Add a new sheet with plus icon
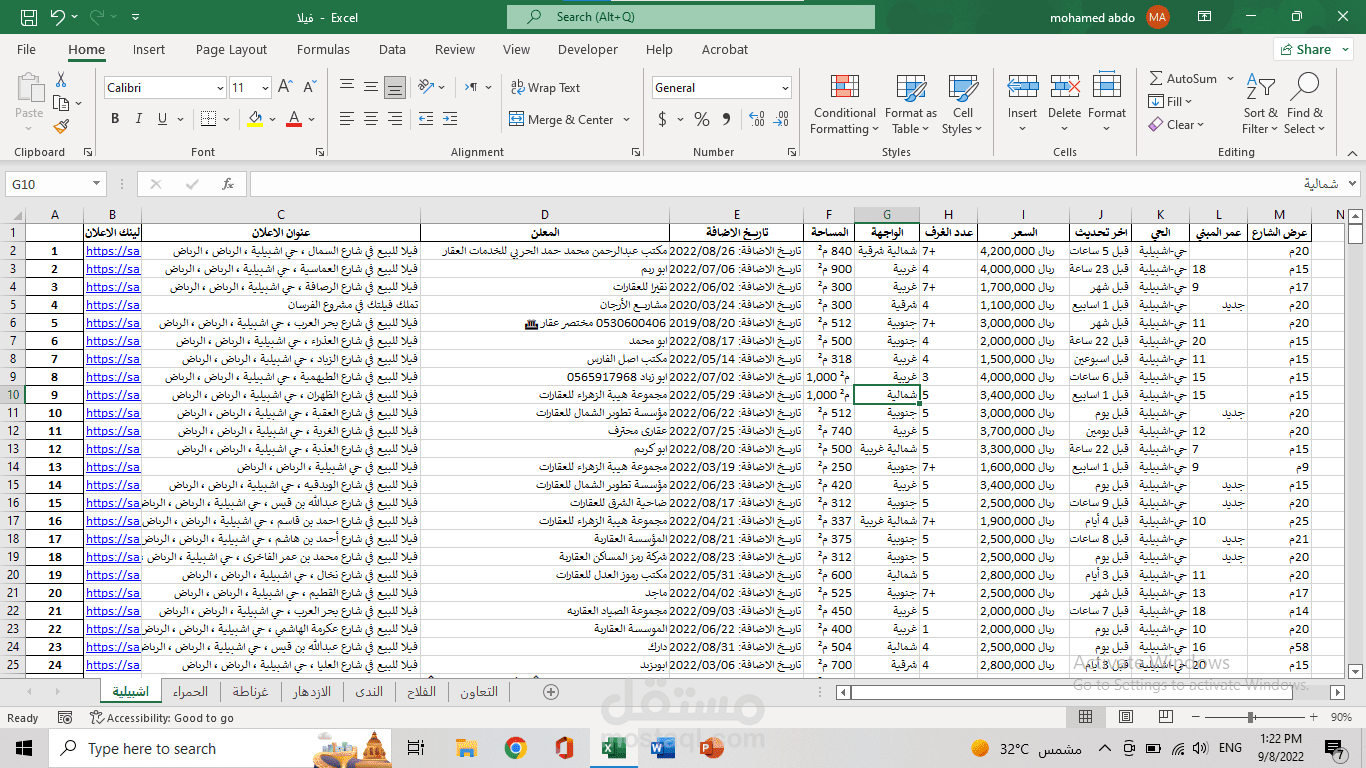The height and width of the screenshot is (768, 1366). [550, 692]
